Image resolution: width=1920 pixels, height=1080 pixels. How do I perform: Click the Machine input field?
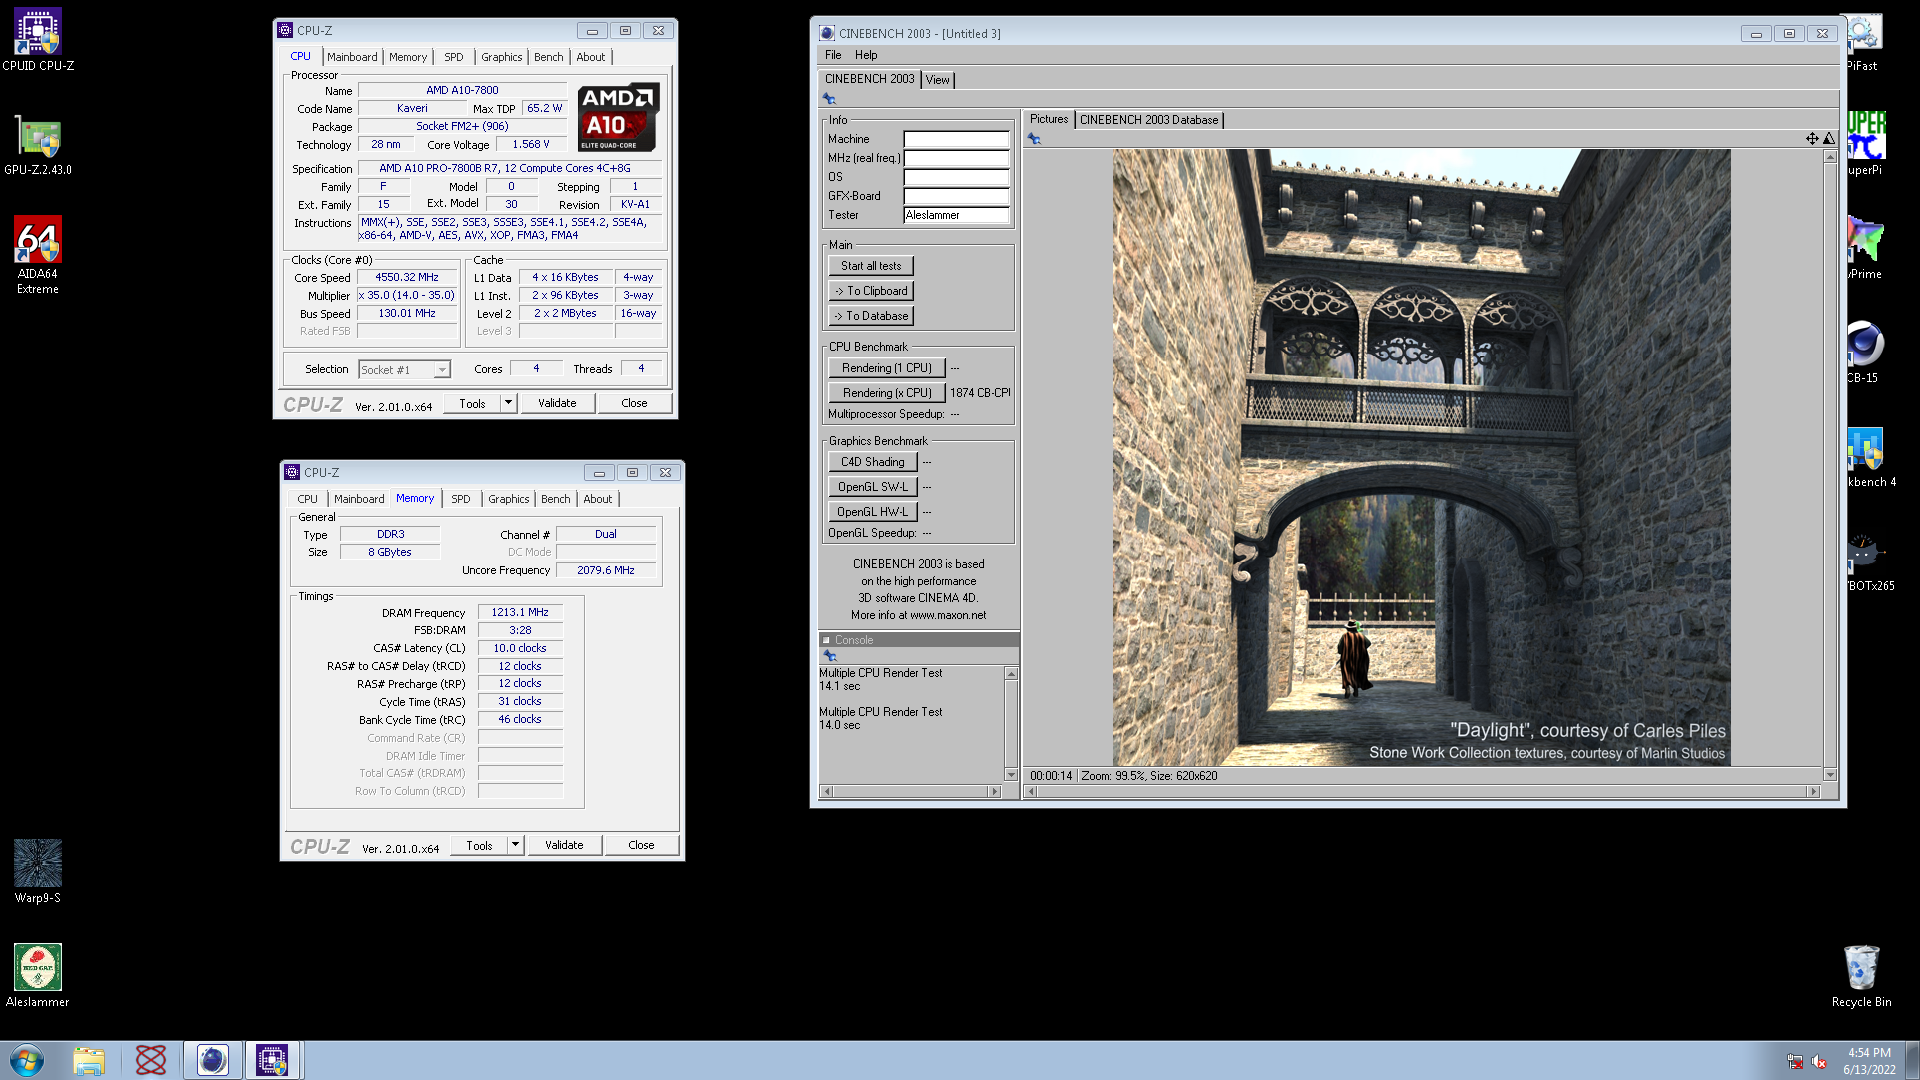tap(956, 139)
